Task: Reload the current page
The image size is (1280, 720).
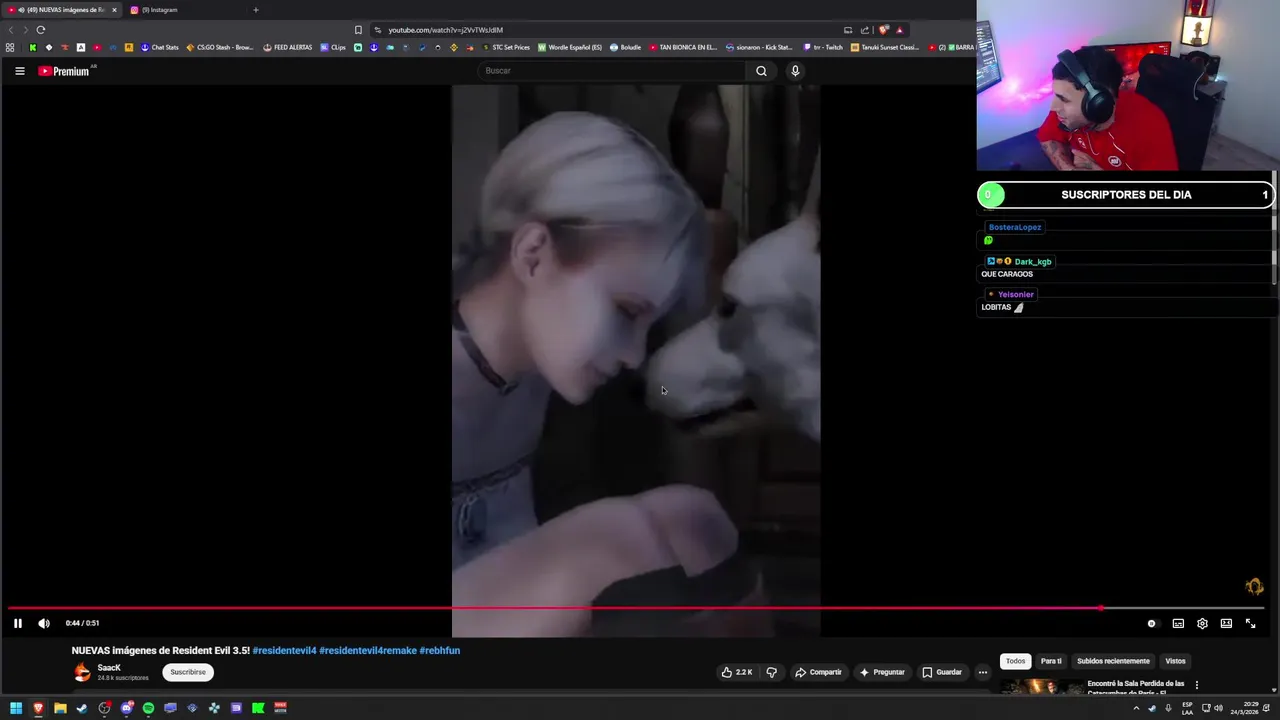Action: (x=41, y=30)
